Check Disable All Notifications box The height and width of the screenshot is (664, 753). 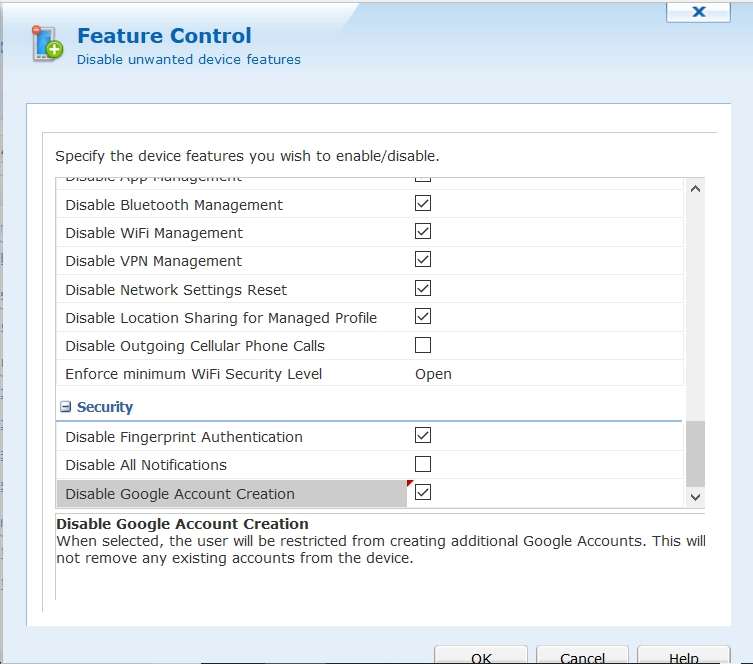click(x=423, y=464)
